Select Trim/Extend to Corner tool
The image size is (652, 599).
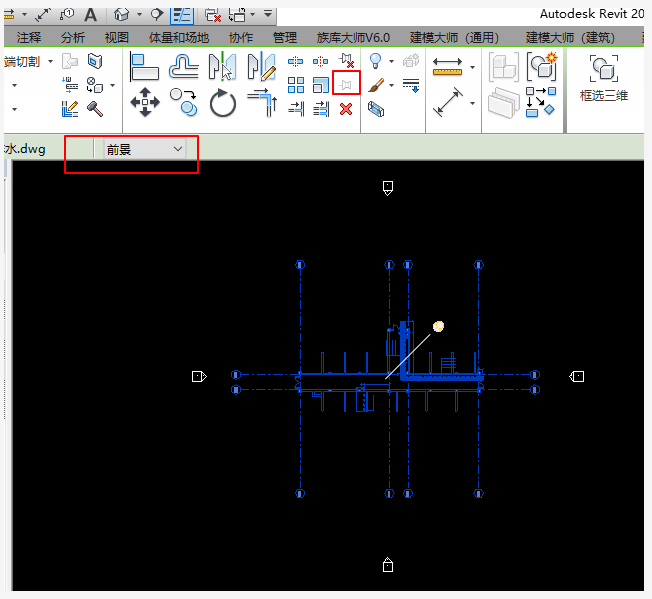tap(262, 103)
